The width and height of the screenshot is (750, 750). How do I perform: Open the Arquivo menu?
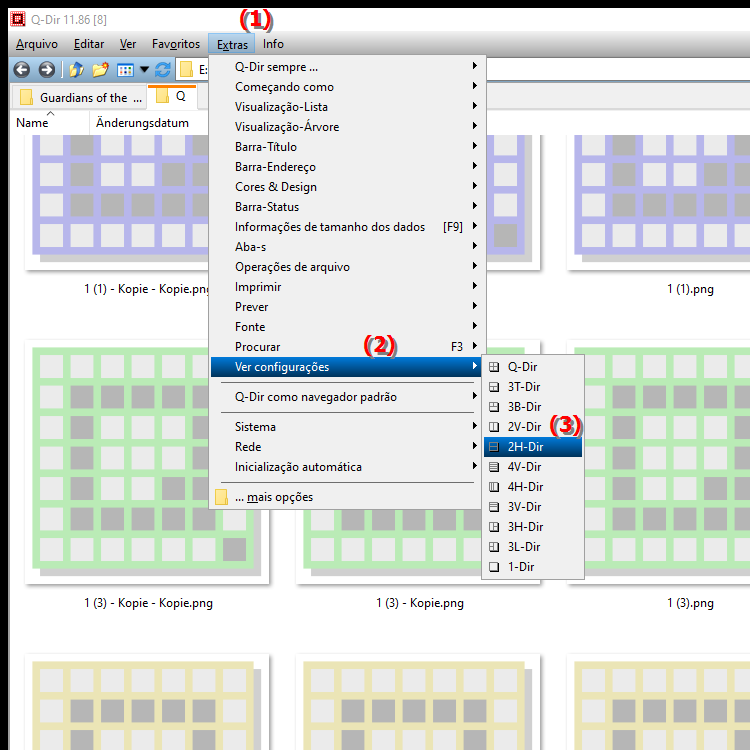(x=37, y=44)
